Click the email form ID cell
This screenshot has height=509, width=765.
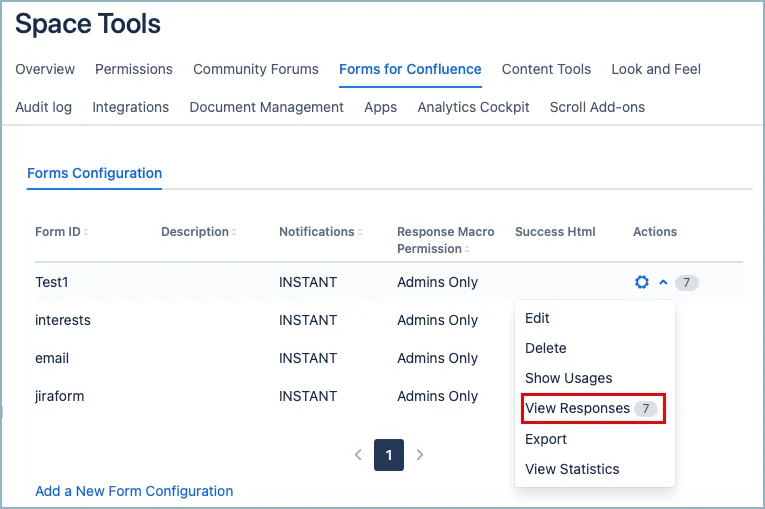(x=52, y=358)
